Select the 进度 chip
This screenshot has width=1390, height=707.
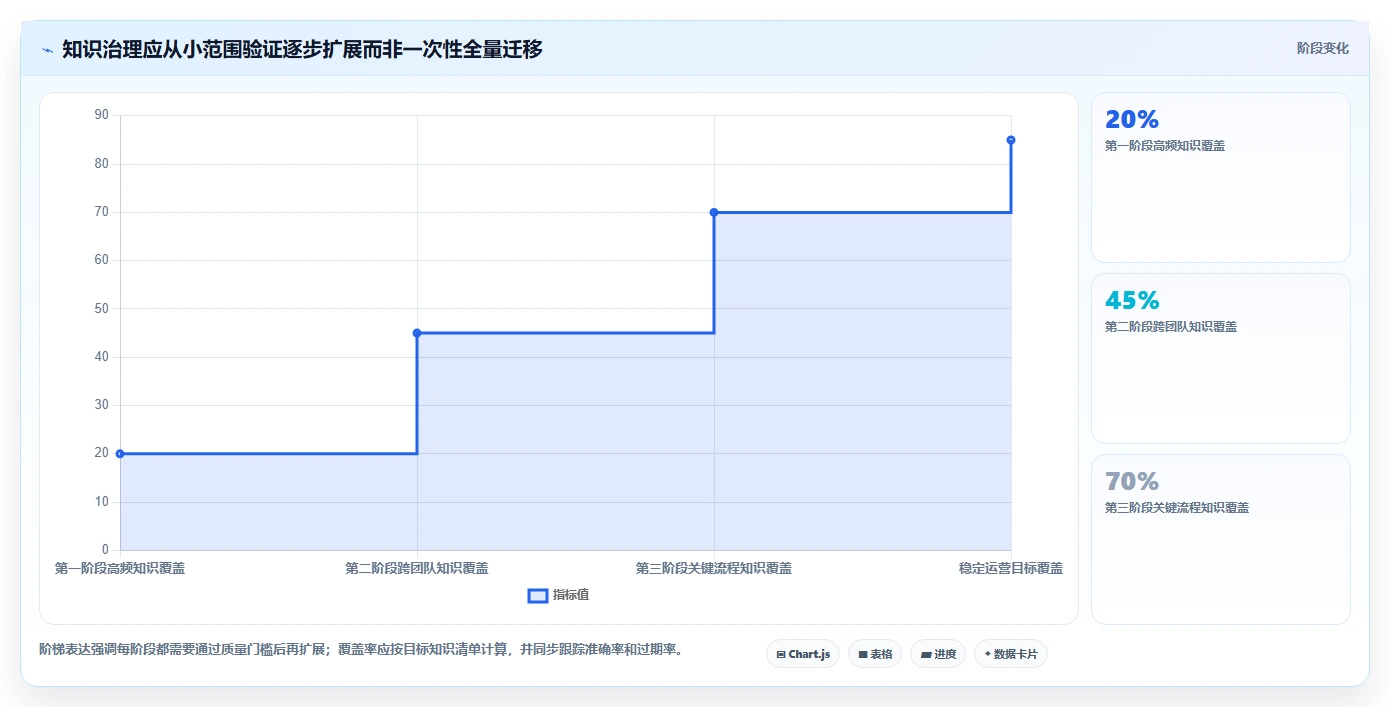[938, 654]
